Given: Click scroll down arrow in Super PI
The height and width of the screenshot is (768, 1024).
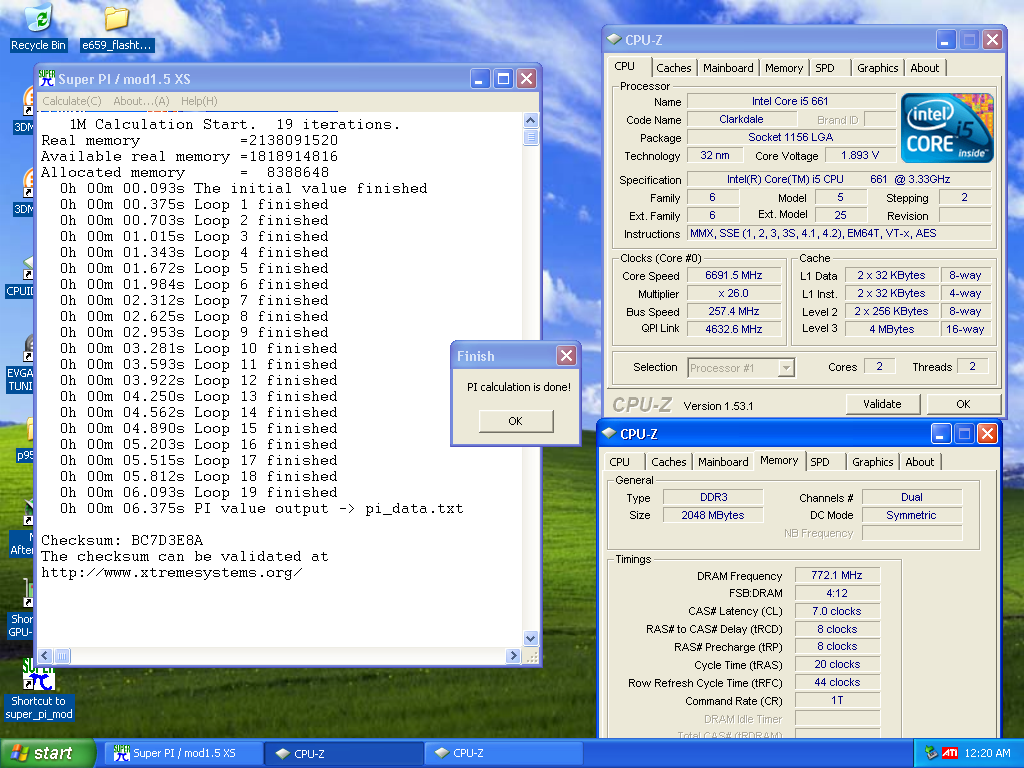Looking at the screenshot, I should (x=531, y=639).
